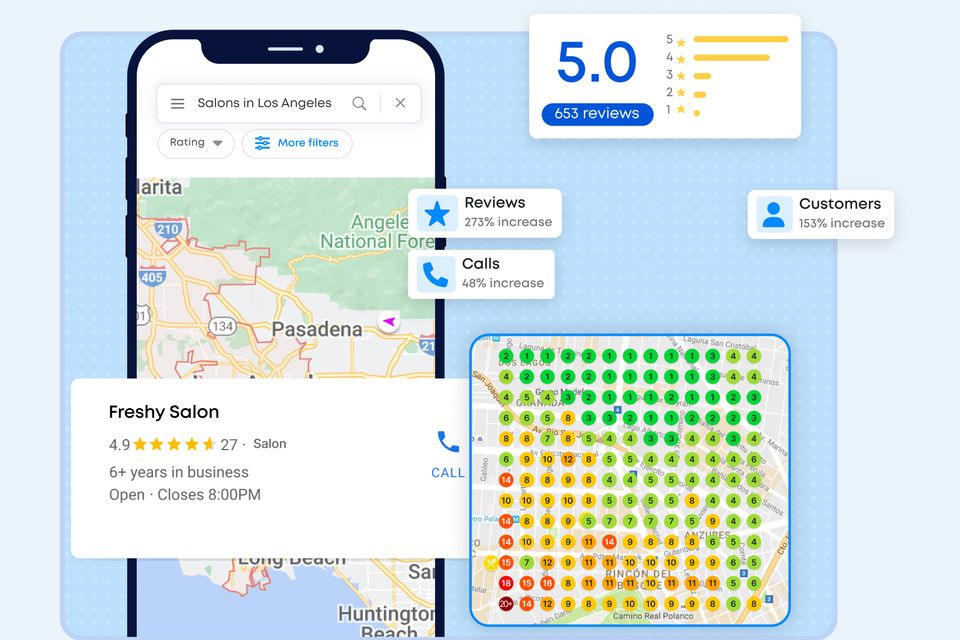This screenshot has width=960, height=640.
Task: Open the Rating filter dropdown
Action: tap(196, 143)
